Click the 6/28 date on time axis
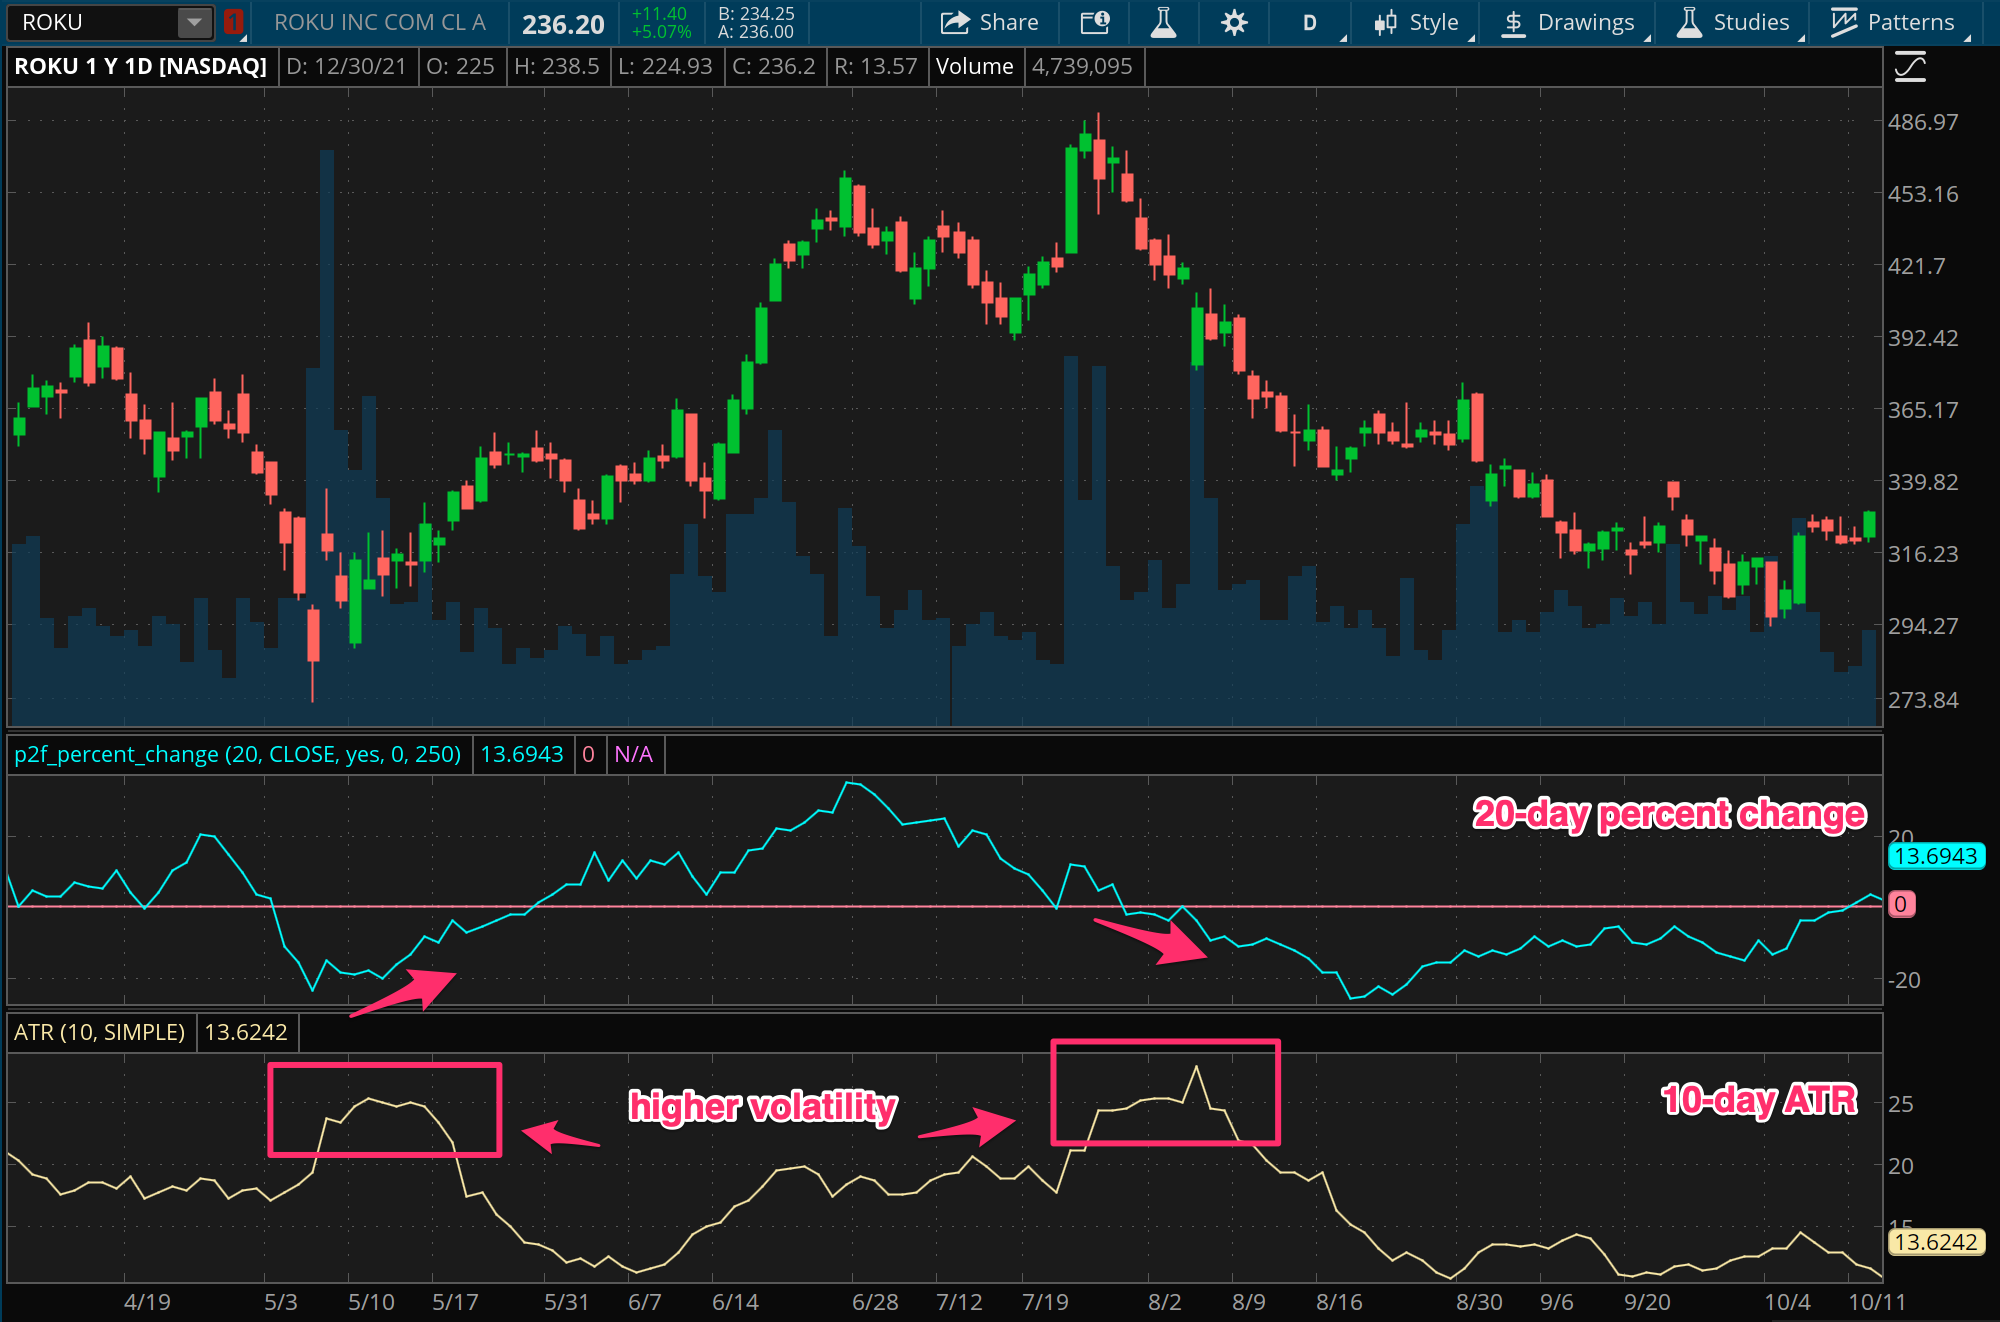2000x1322 pixels. coord(875,1302)
